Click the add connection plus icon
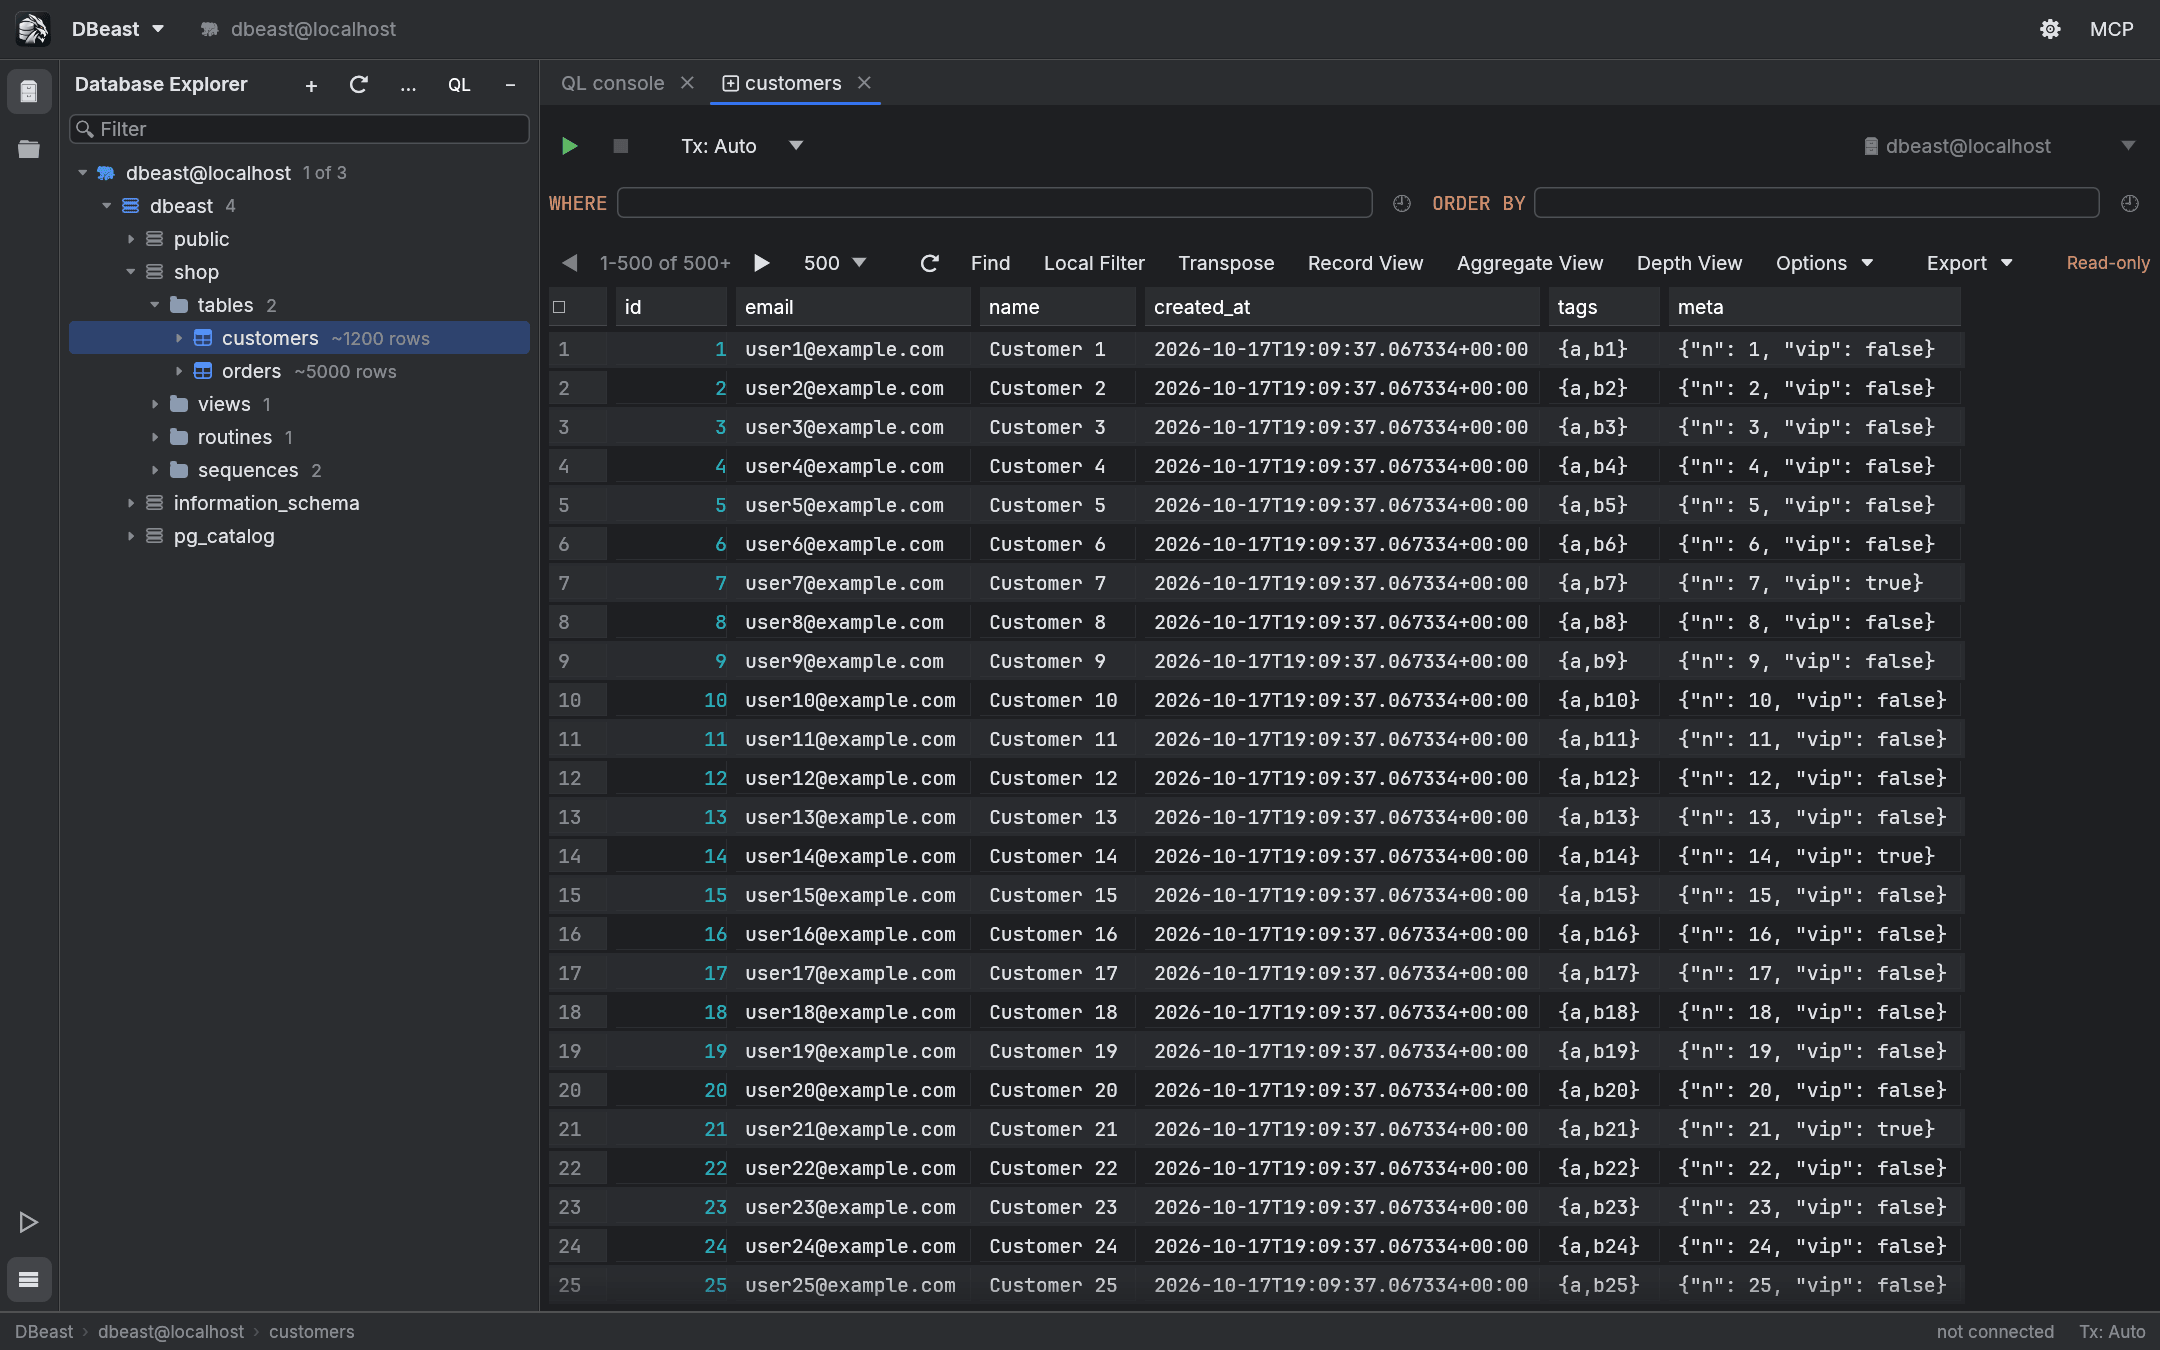This screenshot has width=2160, height=1350. click(x=311, y=86)
